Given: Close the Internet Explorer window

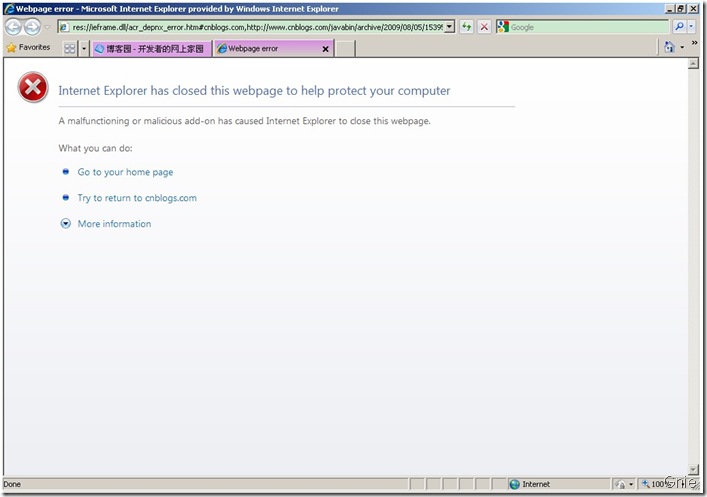Looking at the screenshot, I should (693, 9).
